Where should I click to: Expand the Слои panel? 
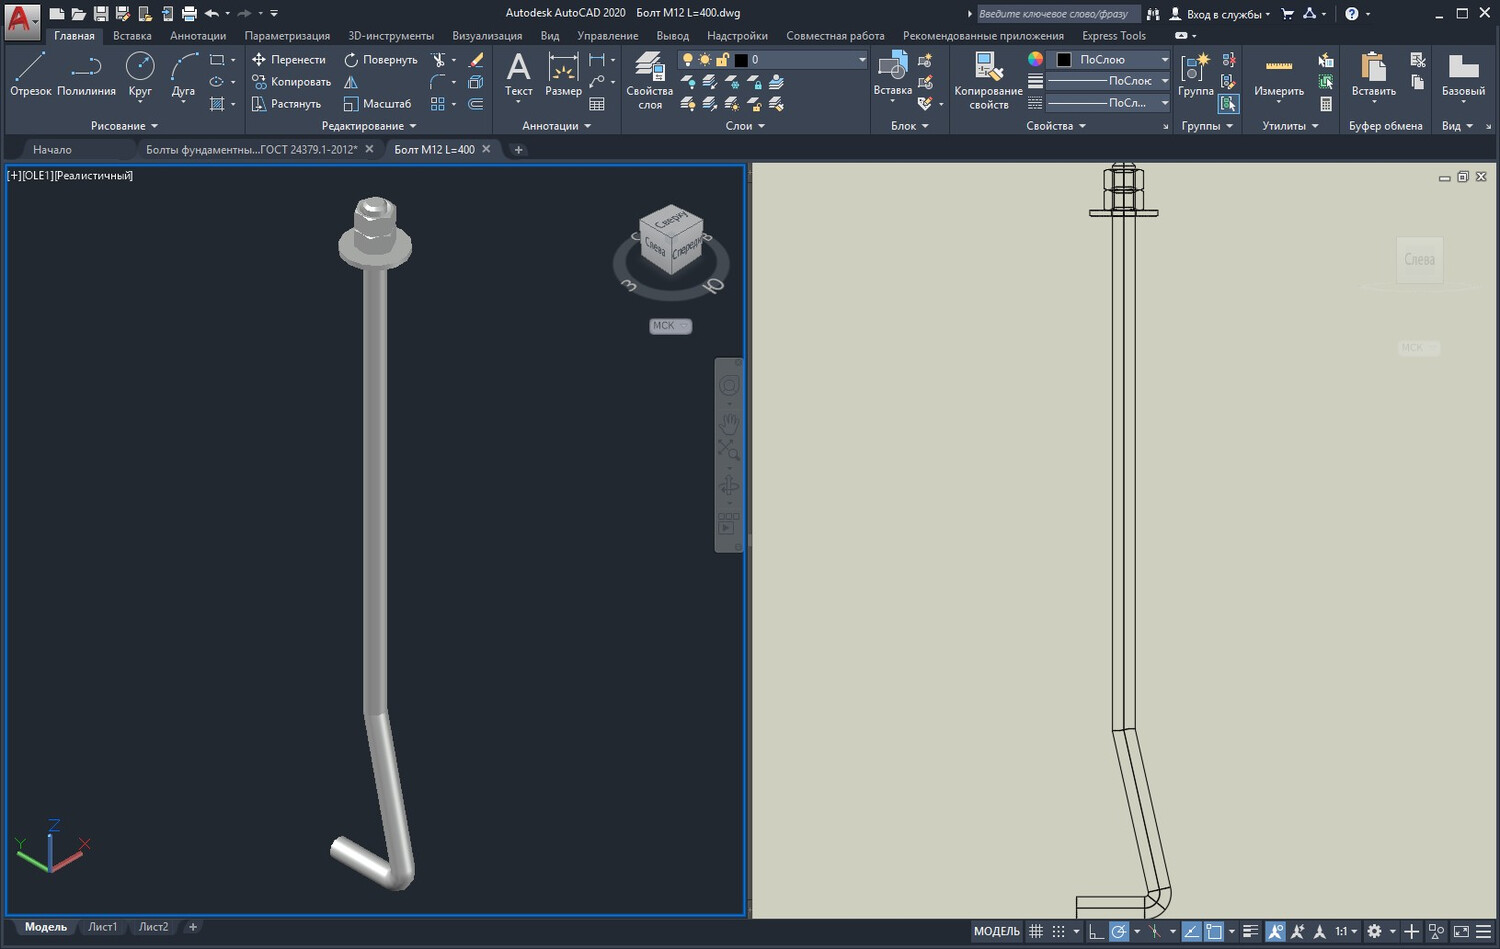tap(745, 126)
